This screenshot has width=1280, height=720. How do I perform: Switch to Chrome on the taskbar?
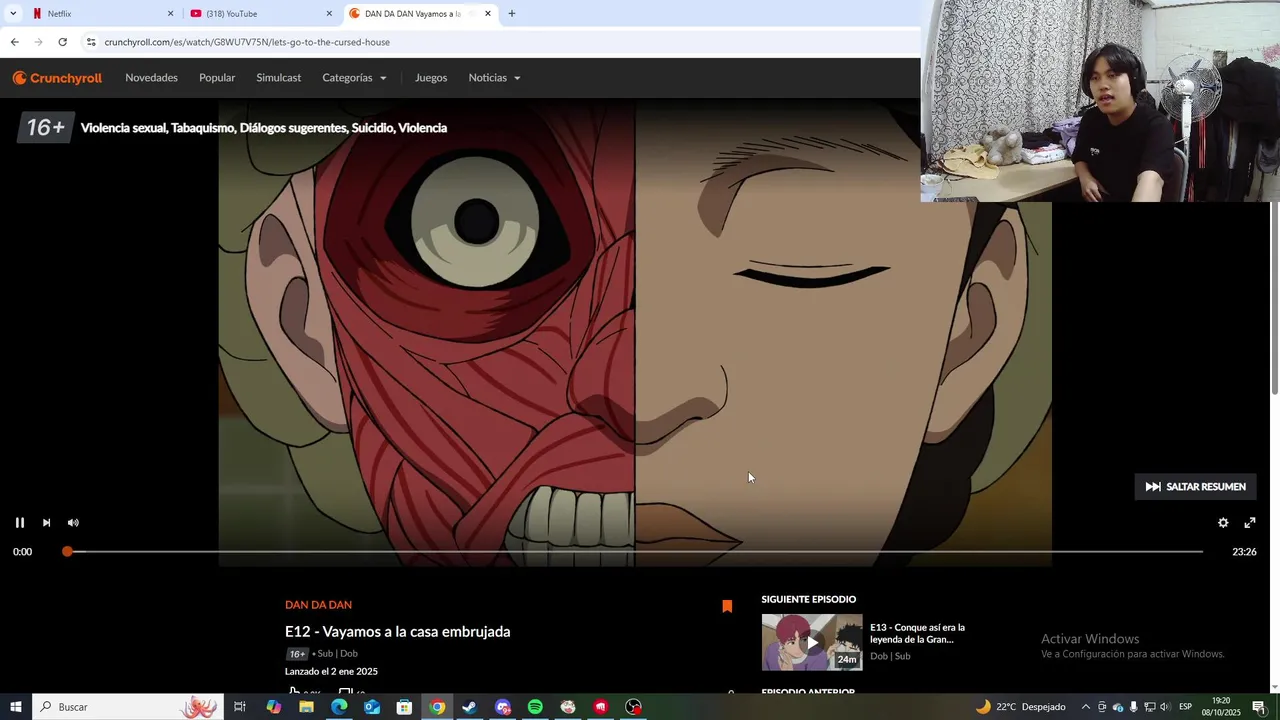click(437, 707)
